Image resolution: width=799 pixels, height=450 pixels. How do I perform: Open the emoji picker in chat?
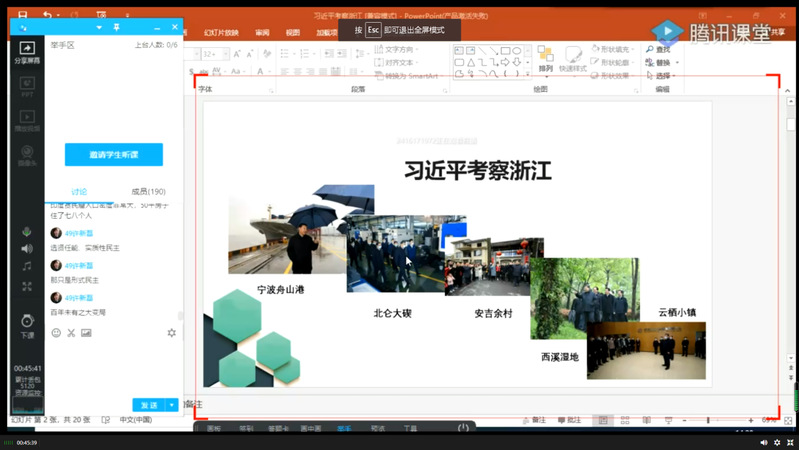pos(56,333)
